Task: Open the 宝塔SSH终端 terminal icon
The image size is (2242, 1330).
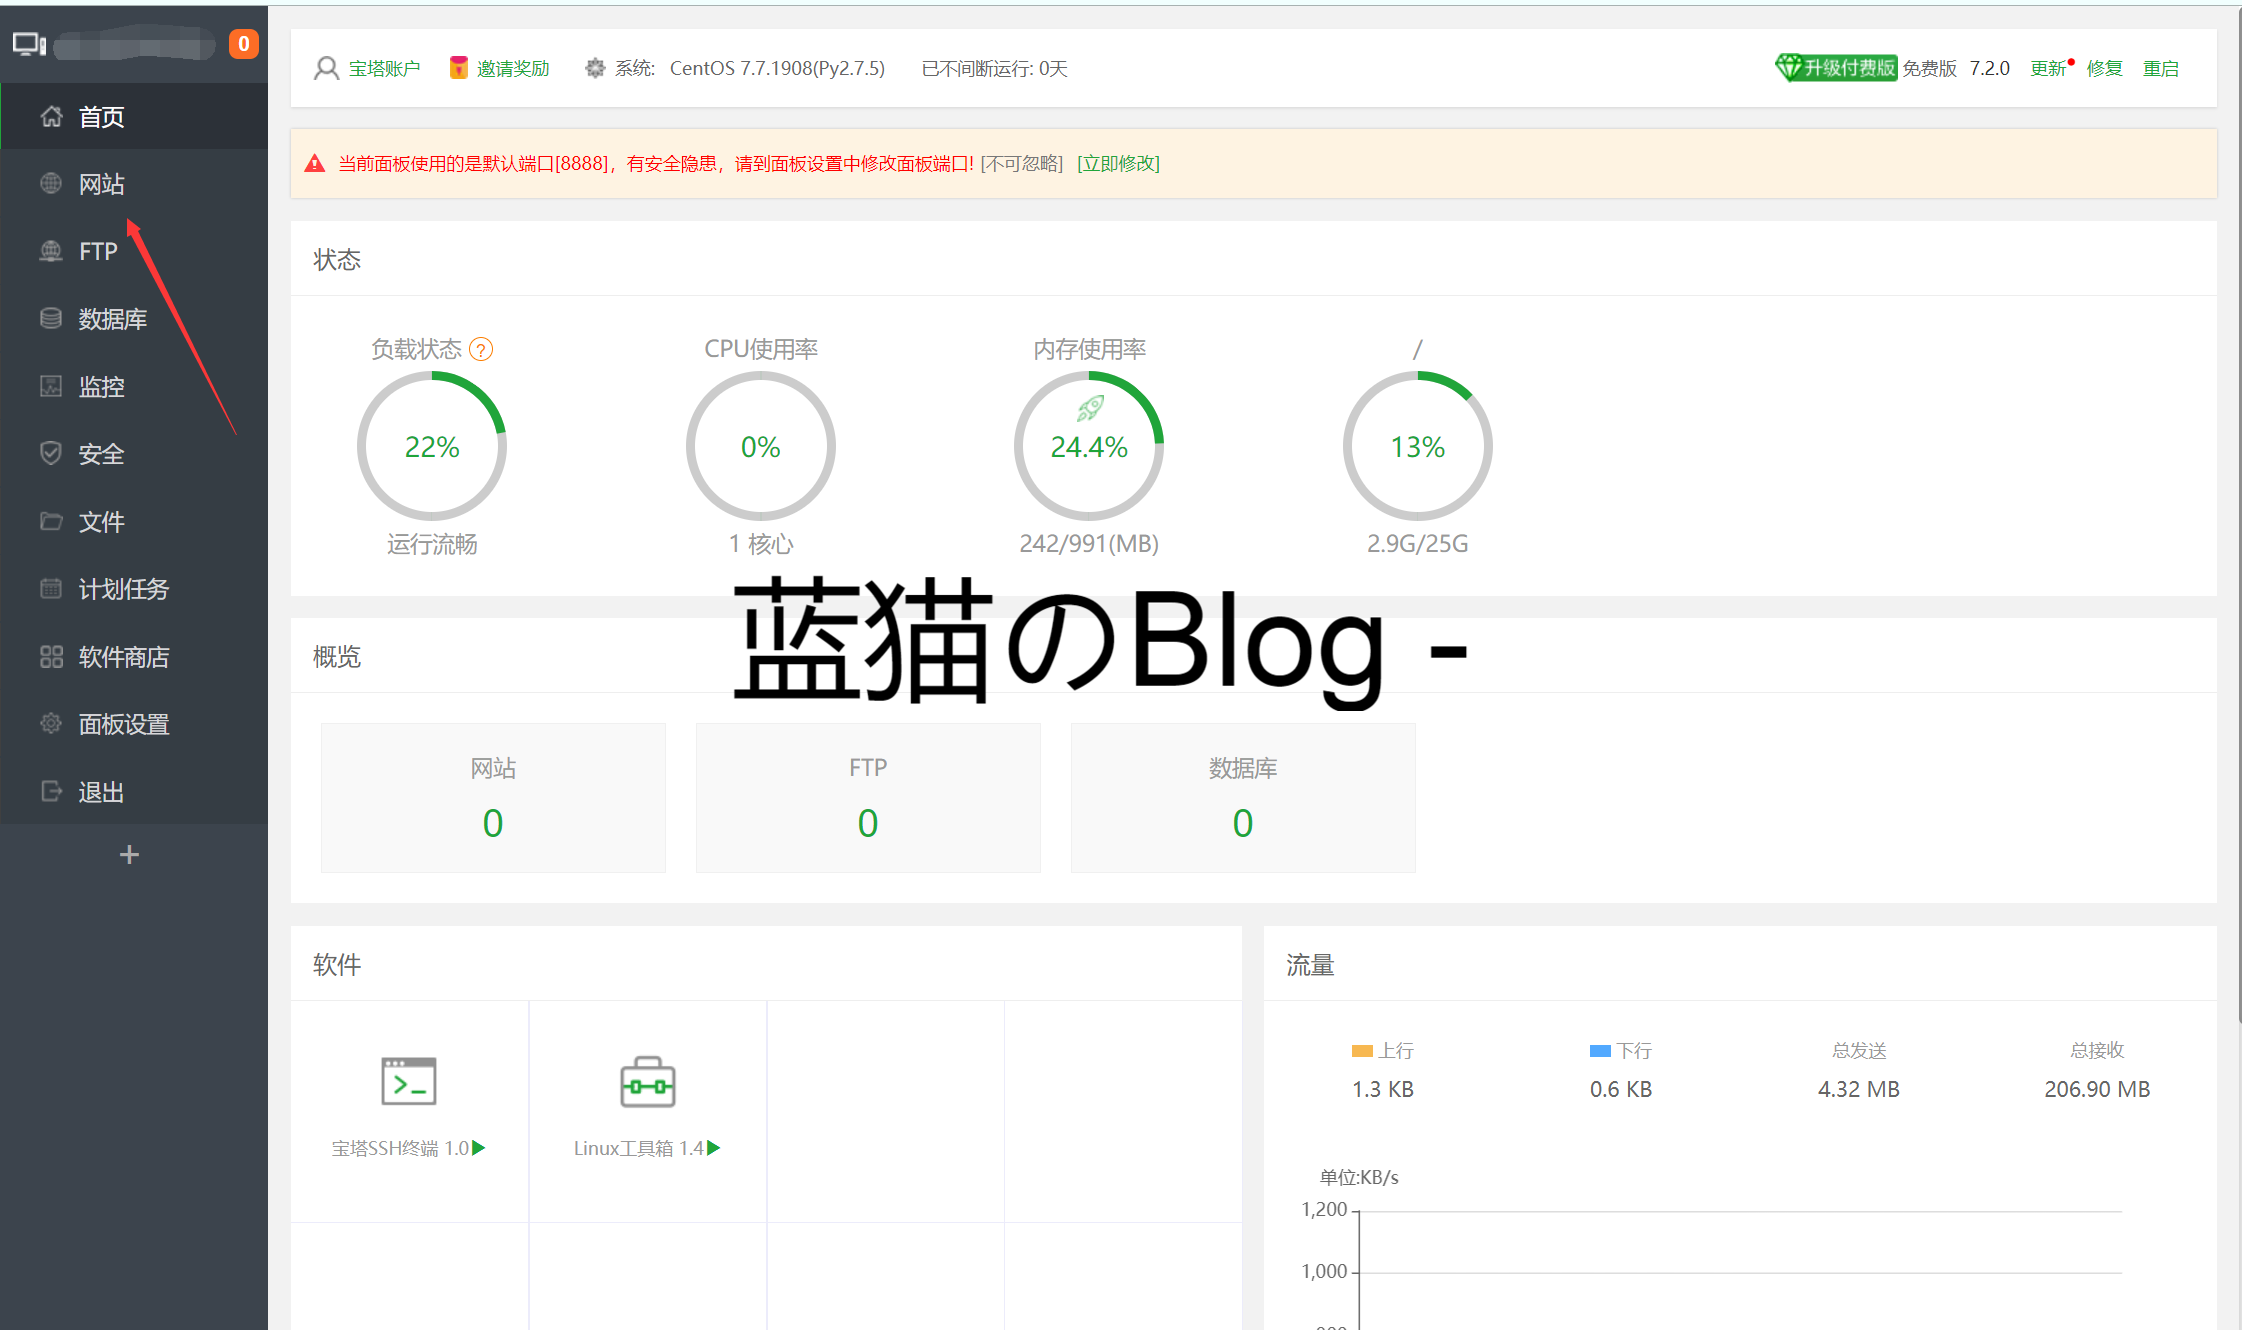Action: pos(409,1081)
